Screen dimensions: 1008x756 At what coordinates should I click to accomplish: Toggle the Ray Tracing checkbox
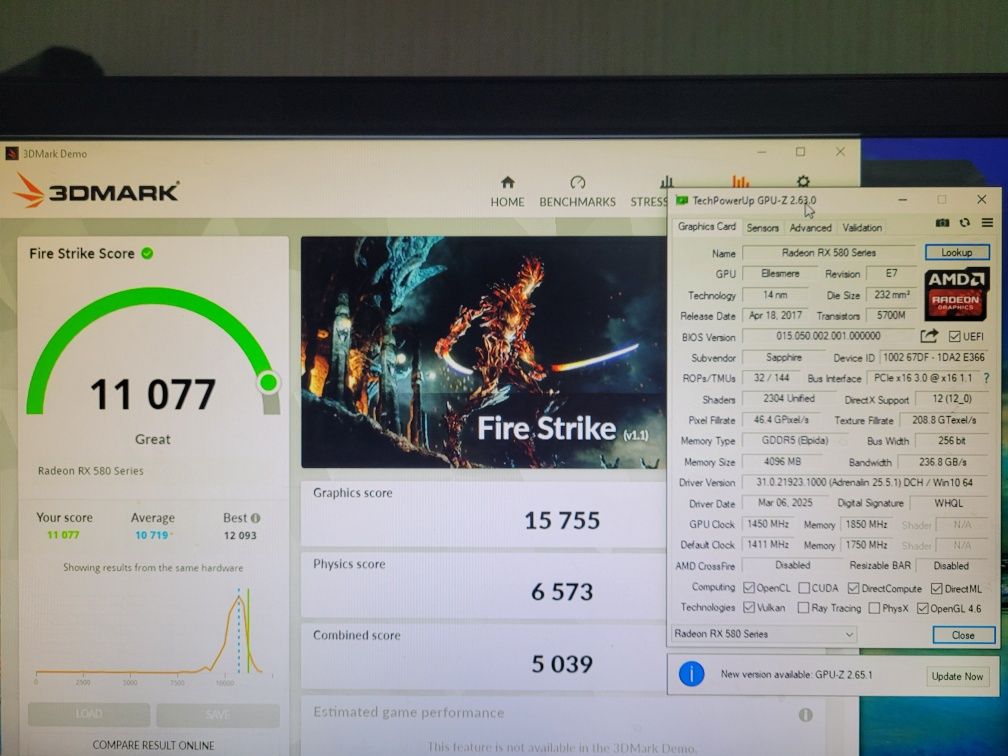pyautogui.click(x=803, y=608)
